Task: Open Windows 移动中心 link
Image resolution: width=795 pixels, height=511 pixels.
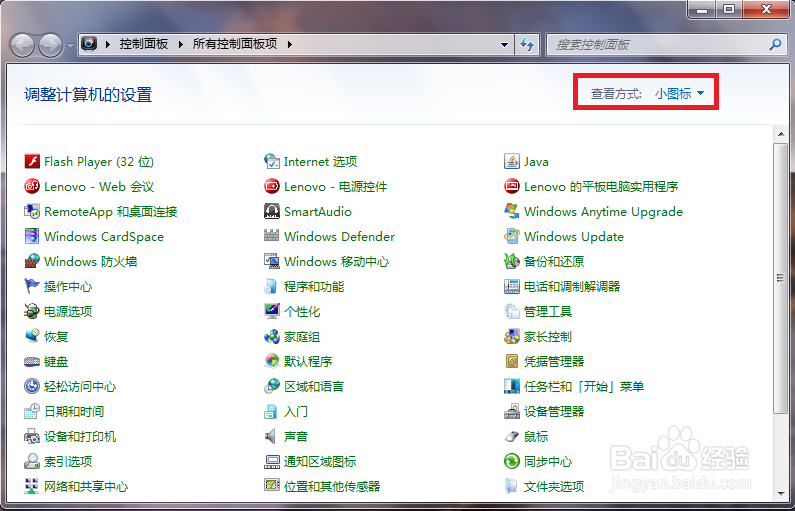Action: (337, 261)
